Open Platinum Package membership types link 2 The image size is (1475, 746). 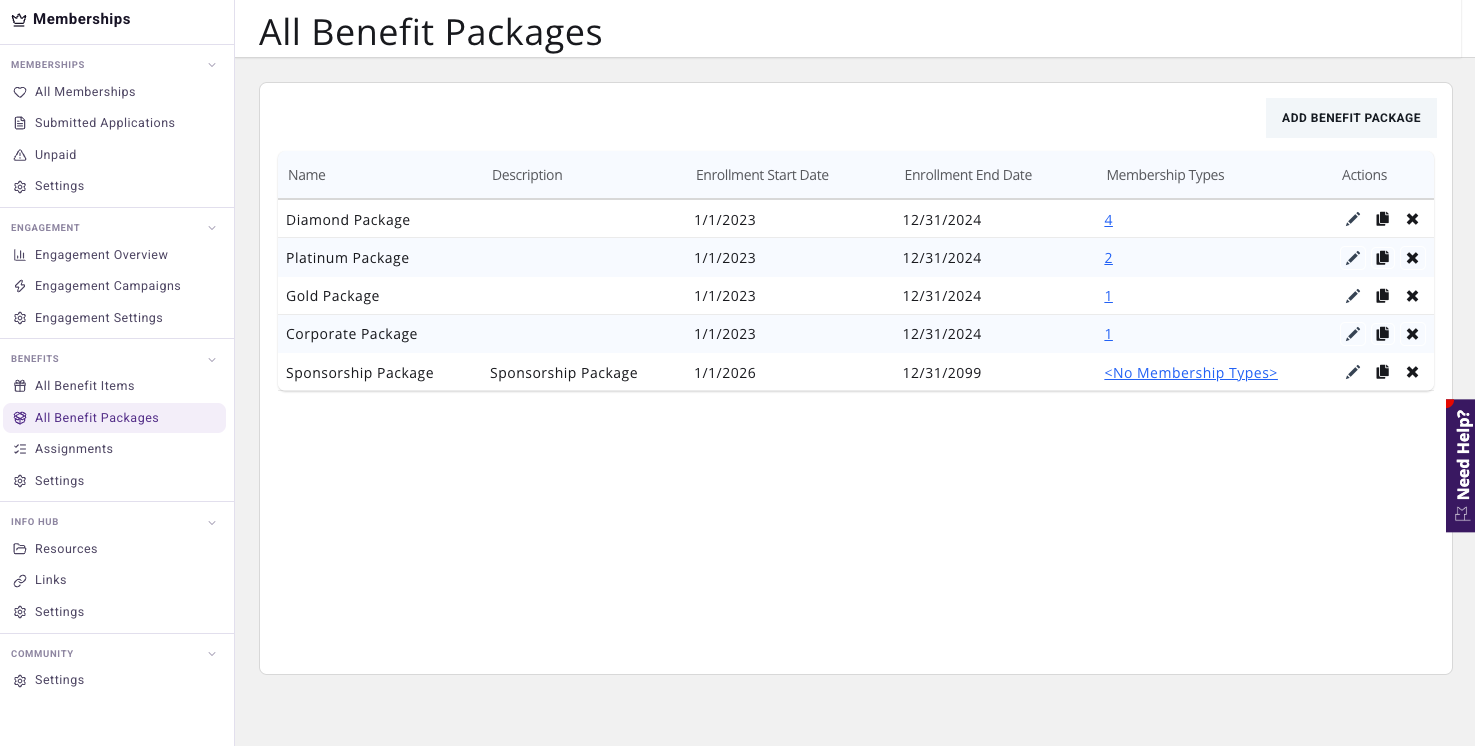tap(1108, 258)
